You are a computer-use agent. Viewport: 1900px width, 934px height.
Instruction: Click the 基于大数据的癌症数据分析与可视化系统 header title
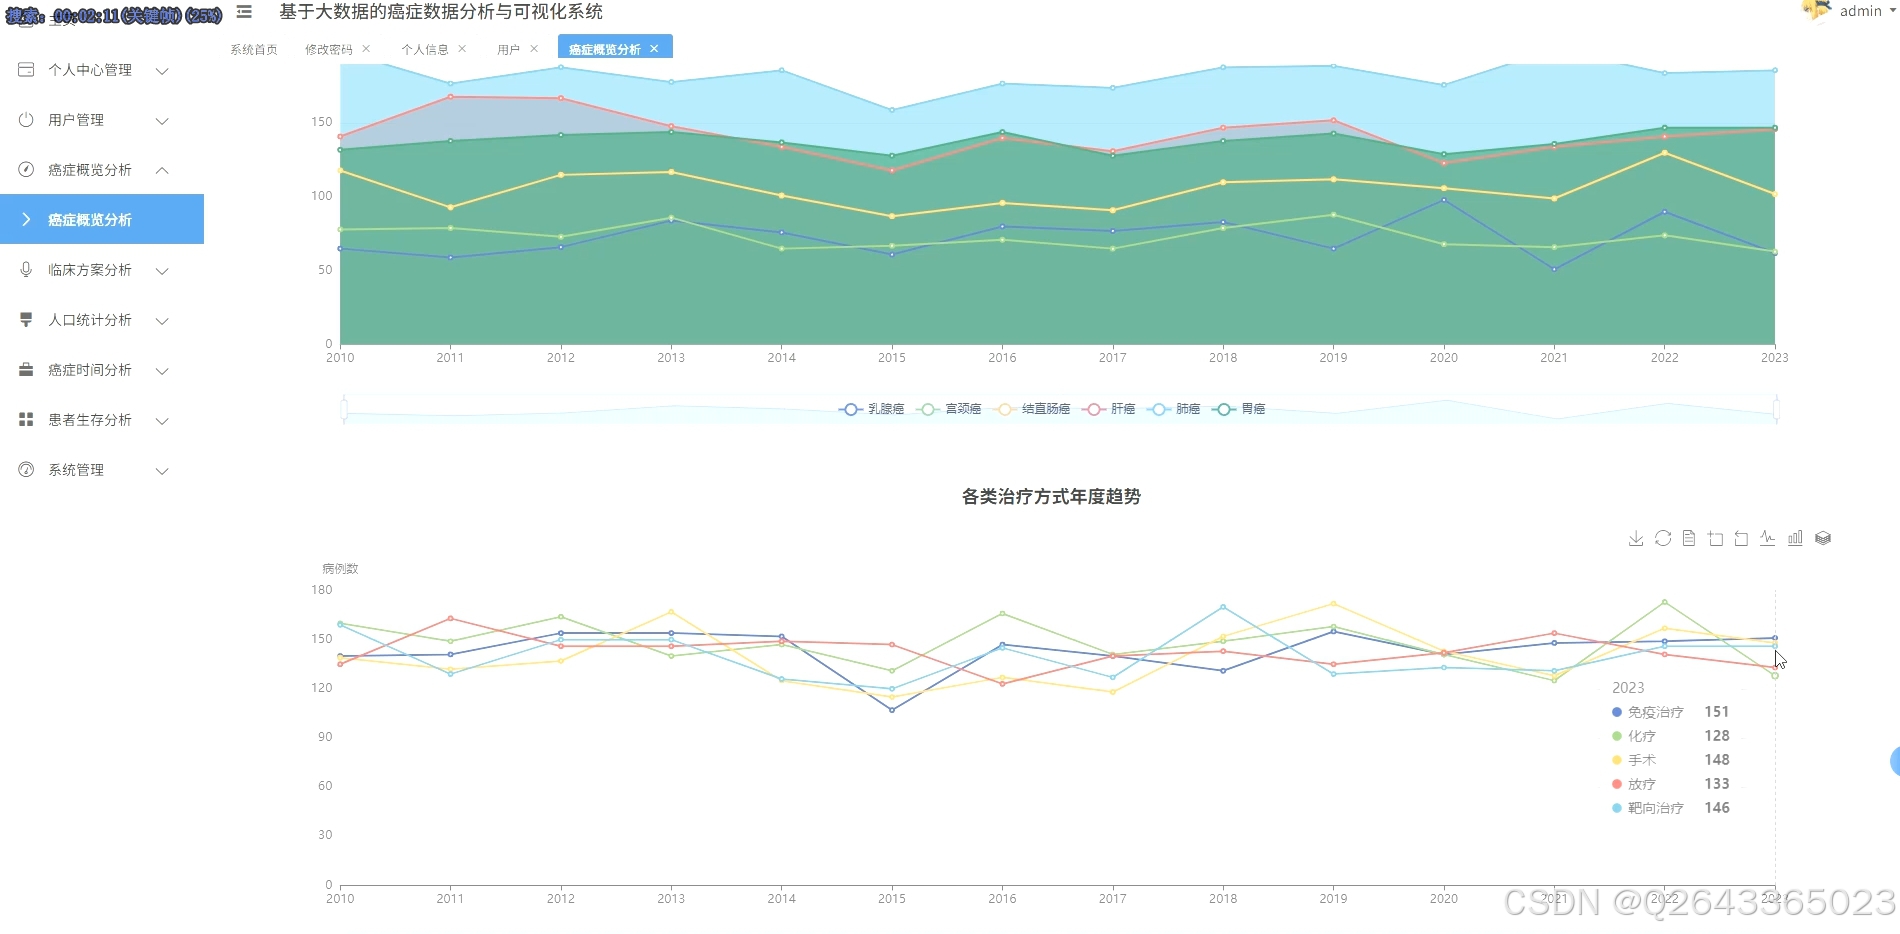[441, 12]
